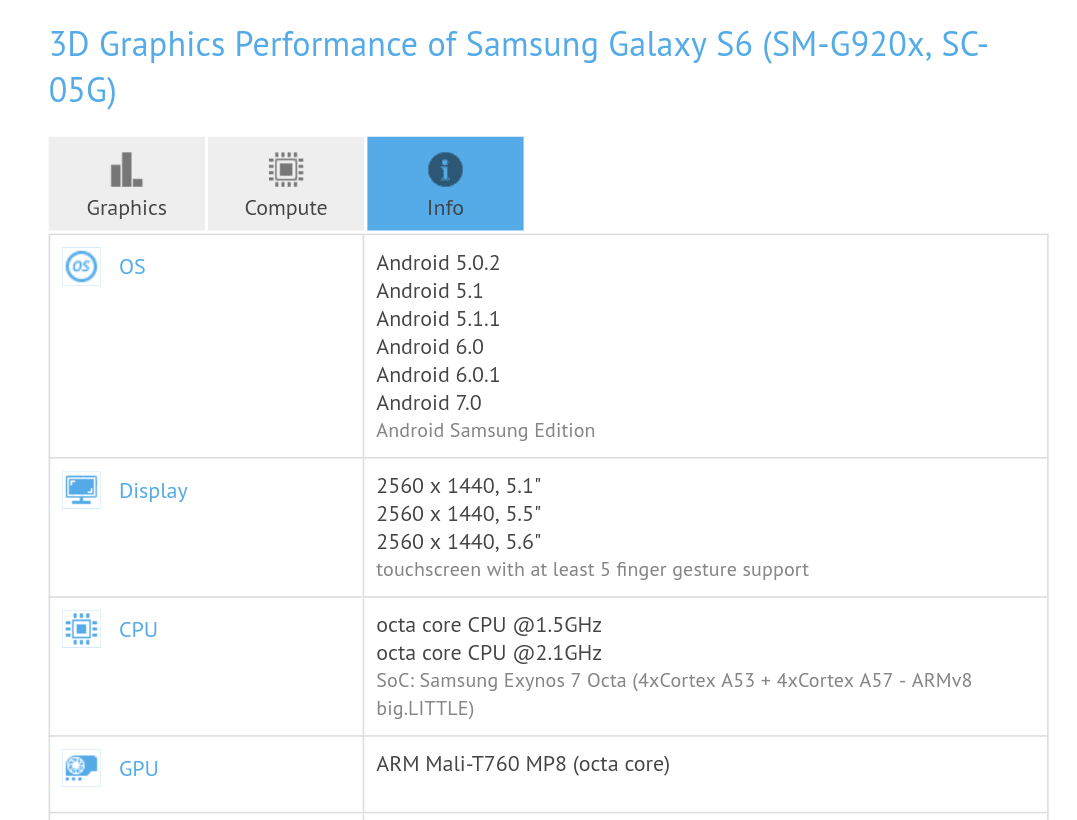Click the 2560 x 1440, 5.1" display entry

pos(458,486)
